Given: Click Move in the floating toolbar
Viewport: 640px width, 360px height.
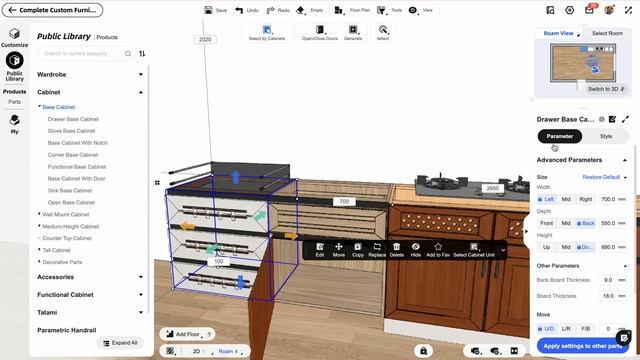Looking at the screenshot, I should [x=338, y=250].
